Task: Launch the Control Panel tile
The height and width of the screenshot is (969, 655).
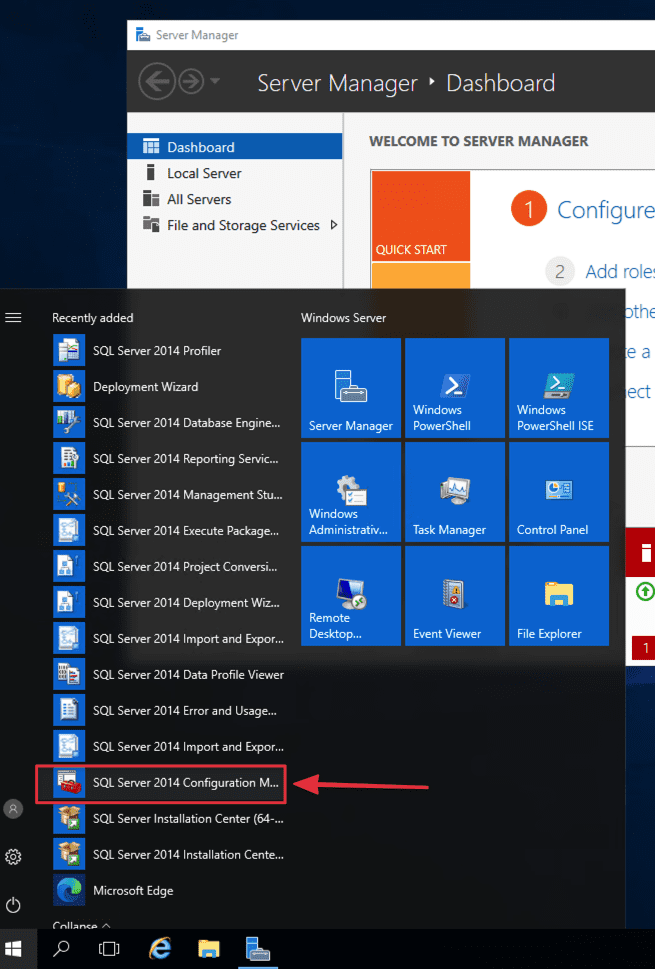Action: click(x=559, y=492)
